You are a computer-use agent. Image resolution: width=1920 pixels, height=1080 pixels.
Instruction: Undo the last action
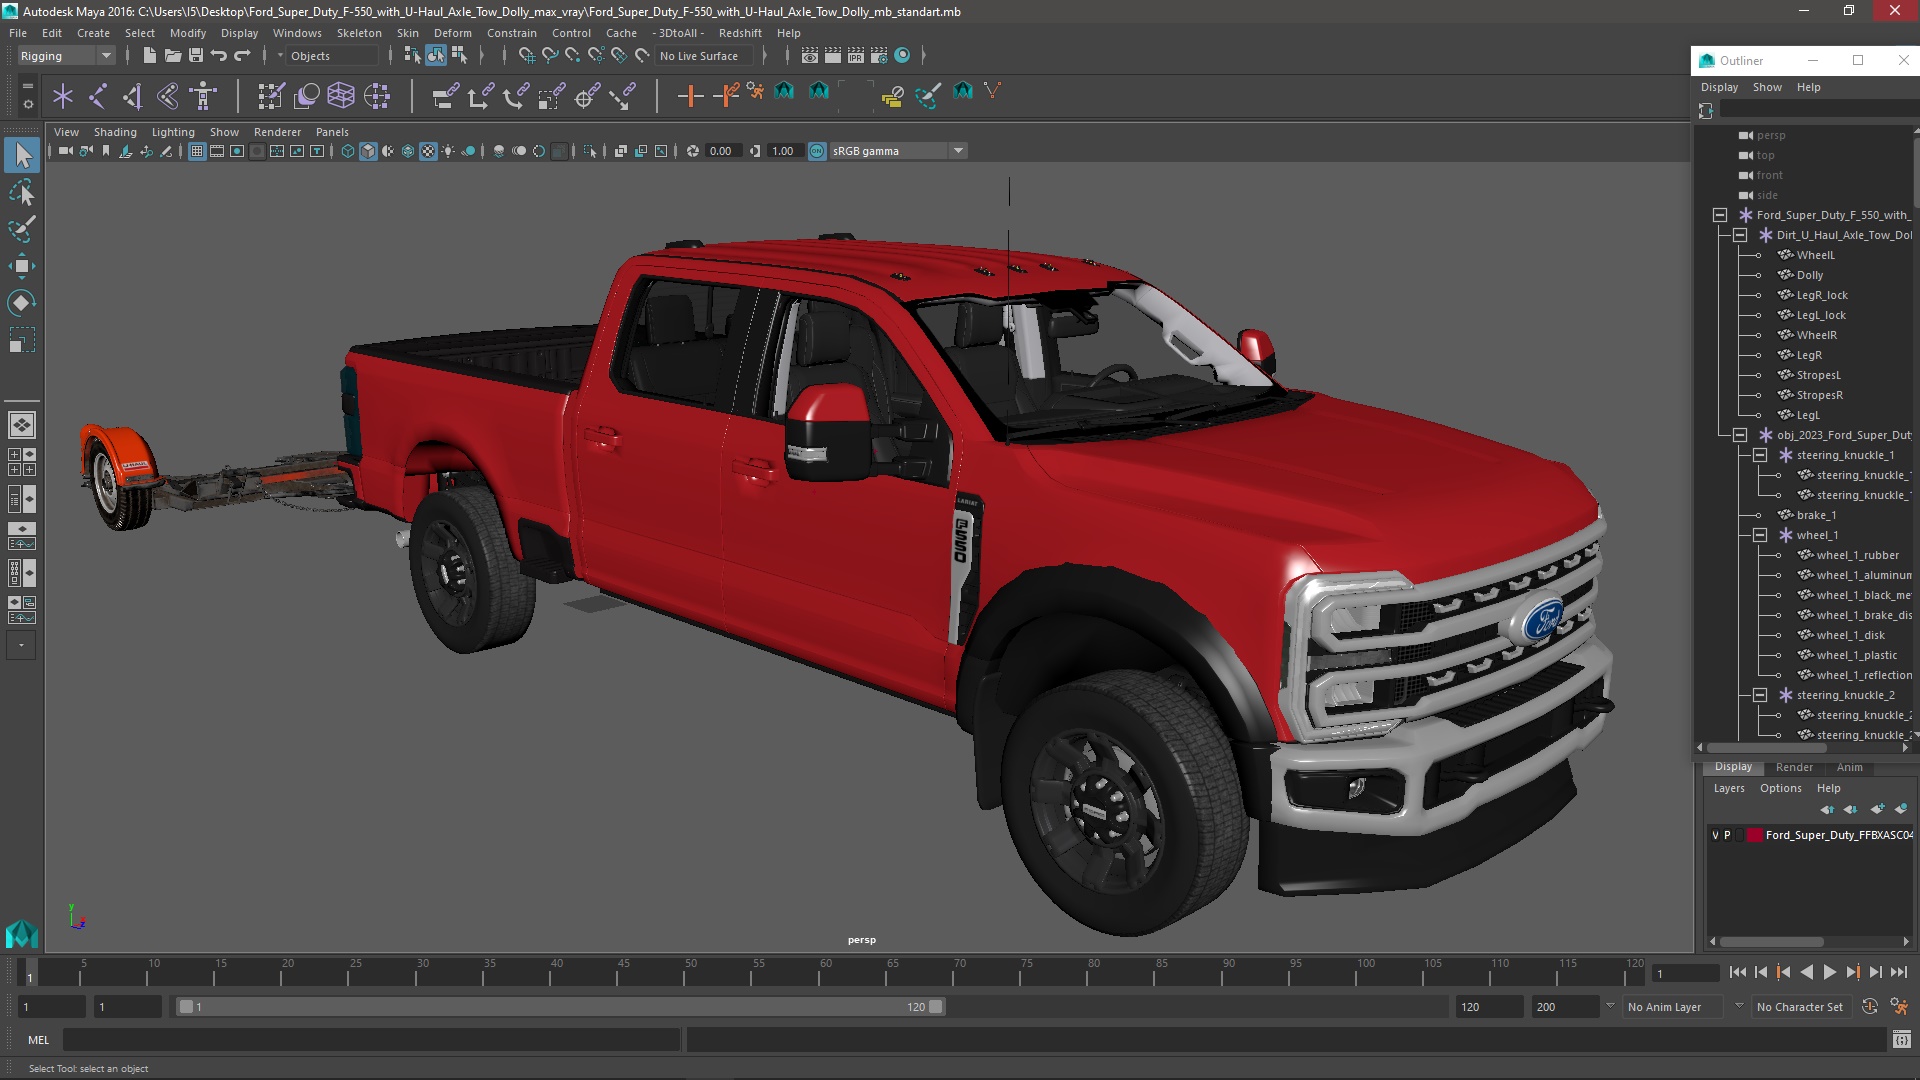click(219, 56)
